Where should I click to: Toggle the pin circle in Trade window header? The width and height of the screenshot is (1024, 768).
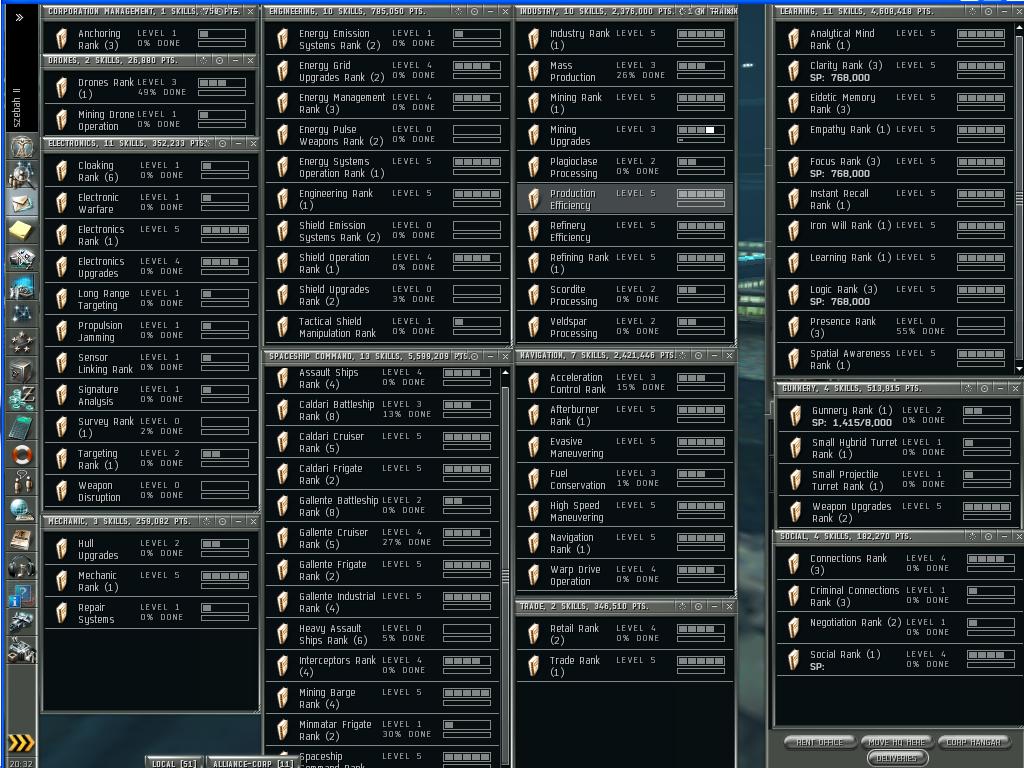click(699, 606)
